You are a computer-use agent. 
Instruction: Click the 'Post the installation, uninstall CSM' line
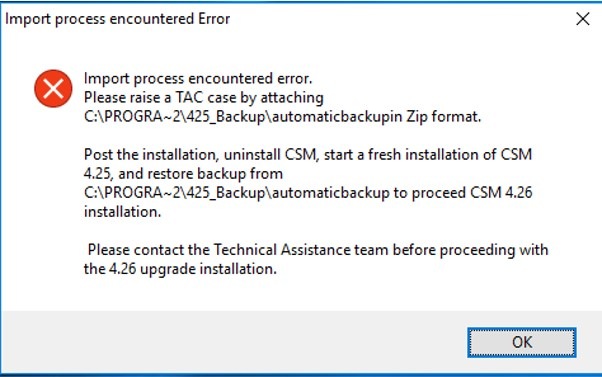[308, 155]
